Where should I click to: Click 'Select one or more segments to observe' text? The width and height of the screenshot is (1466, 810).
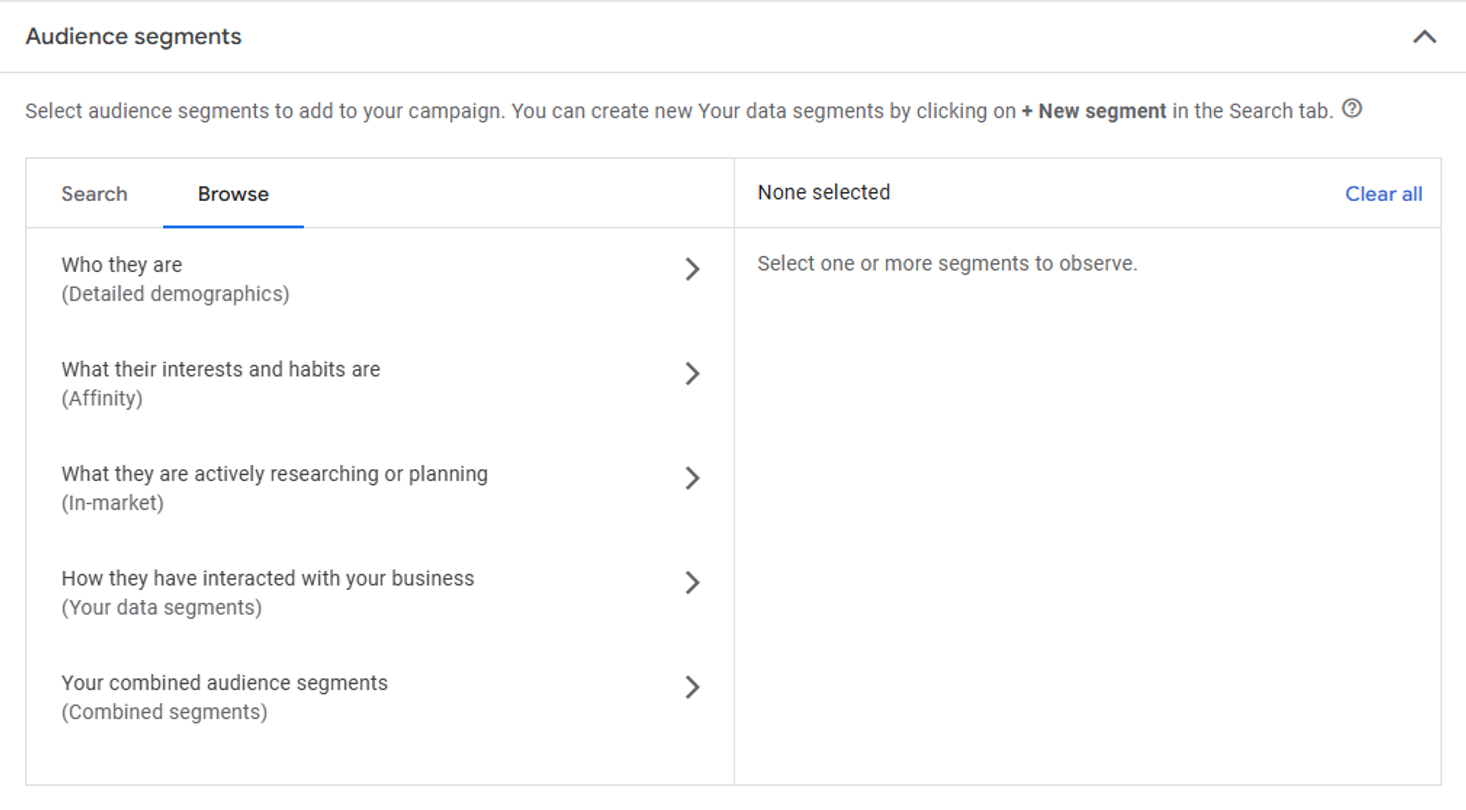[947, 264]
